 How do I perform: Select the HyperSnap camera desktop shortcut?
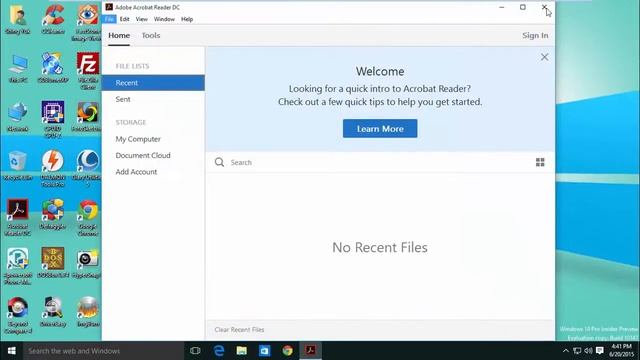tap(87, 262)
